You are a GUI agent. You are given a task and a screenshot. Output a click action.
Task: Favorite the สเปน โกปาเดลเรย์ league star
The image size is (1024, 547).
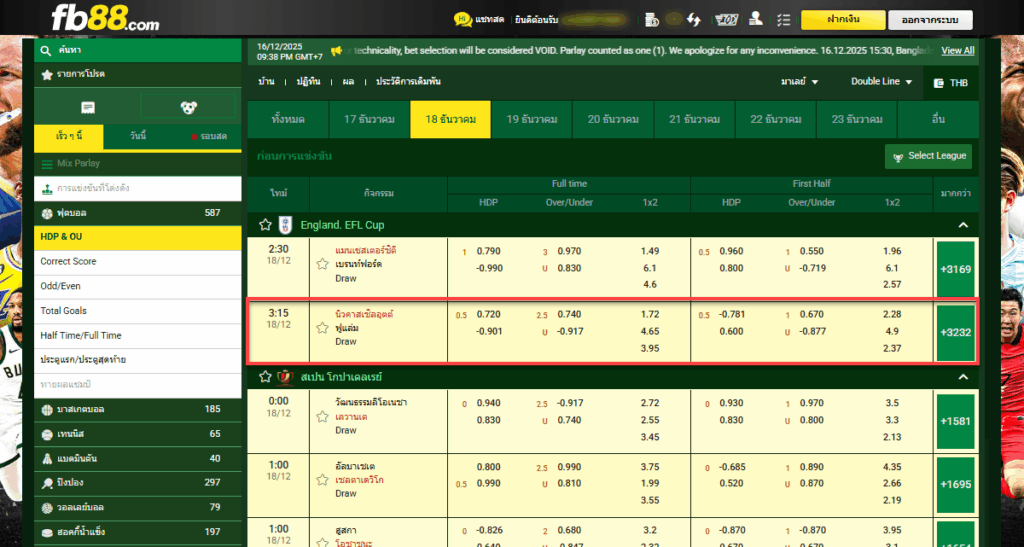coord(265,377)
